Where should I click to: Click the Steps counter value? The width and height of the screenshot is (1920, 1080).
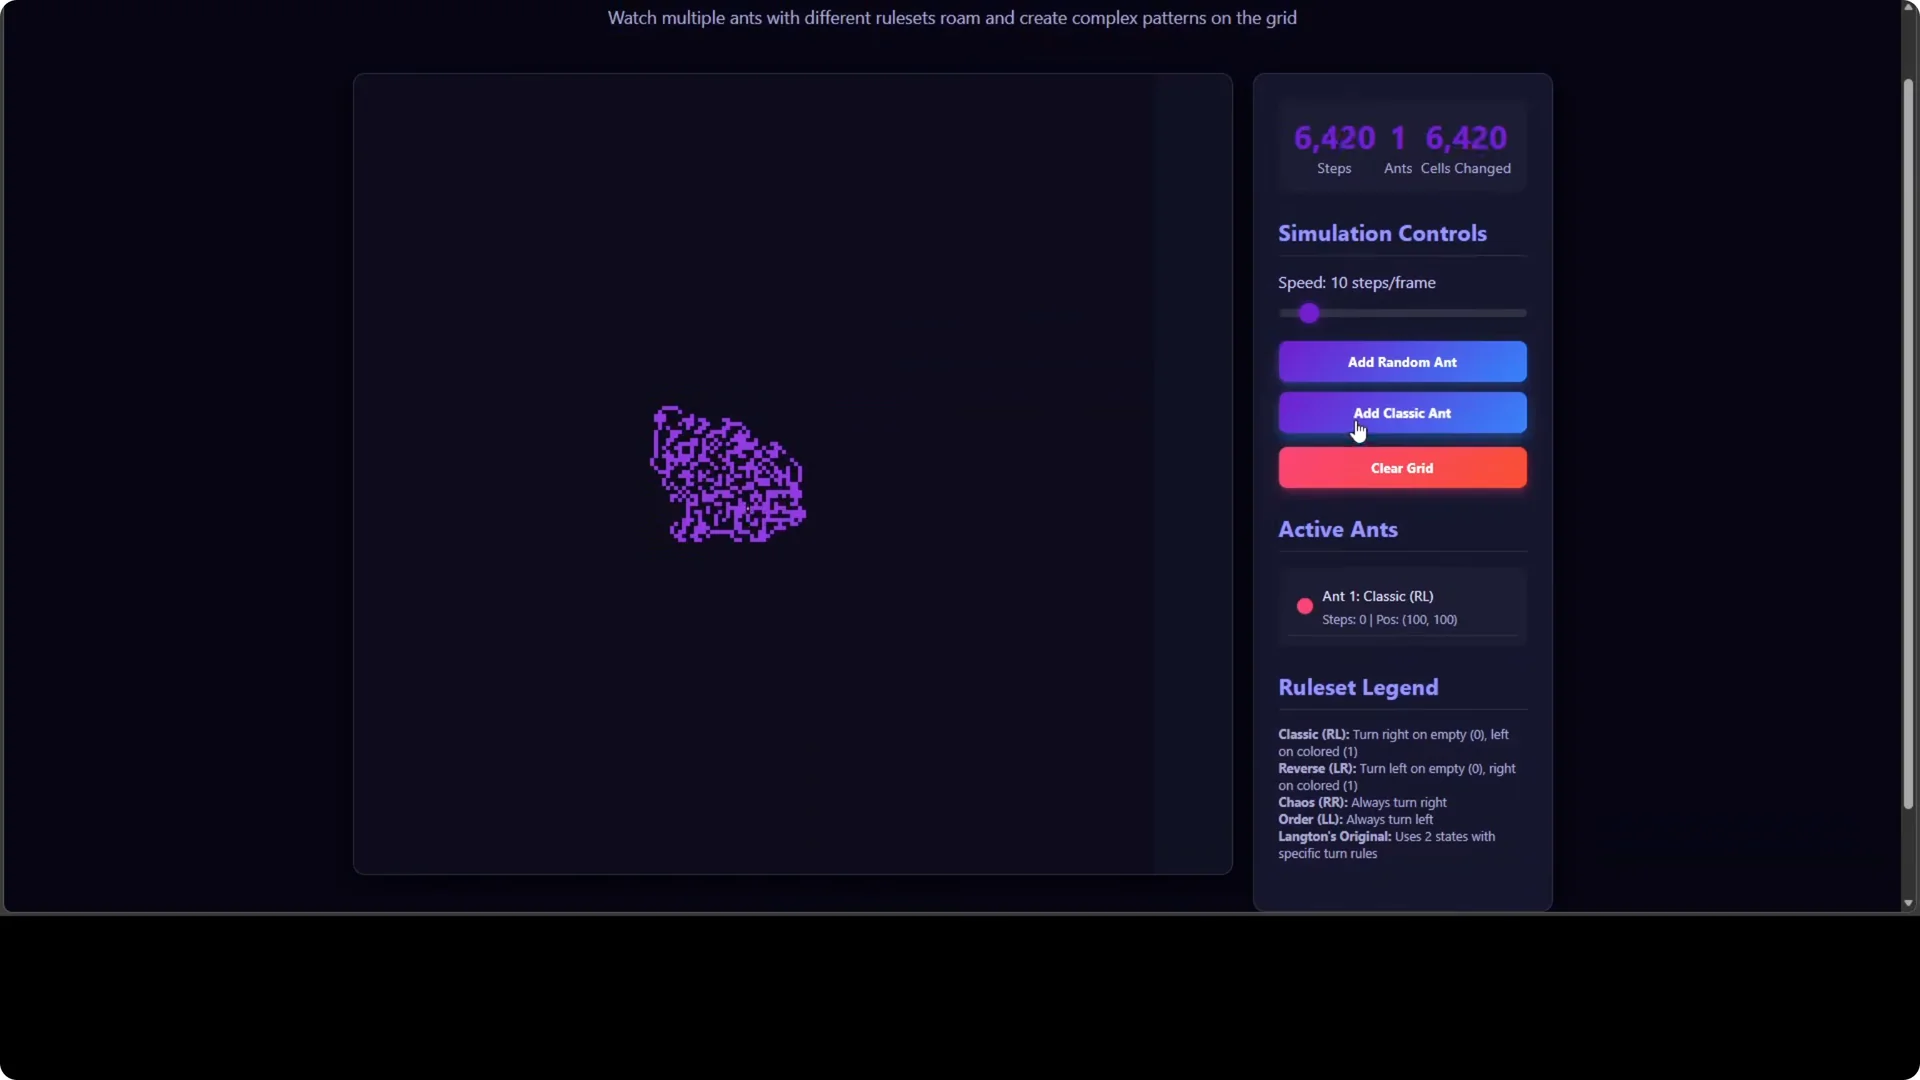click(1334, 138)
